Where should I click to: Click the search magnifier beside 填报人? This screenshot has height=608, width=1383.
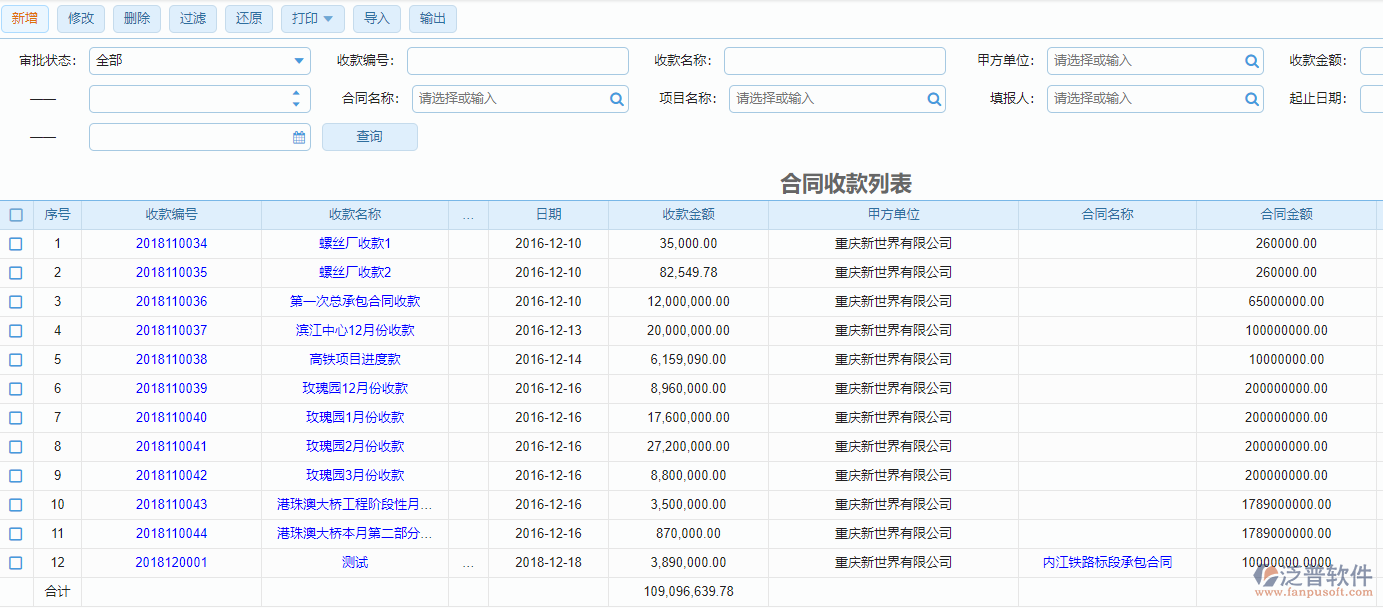(x=1251, y=99)
